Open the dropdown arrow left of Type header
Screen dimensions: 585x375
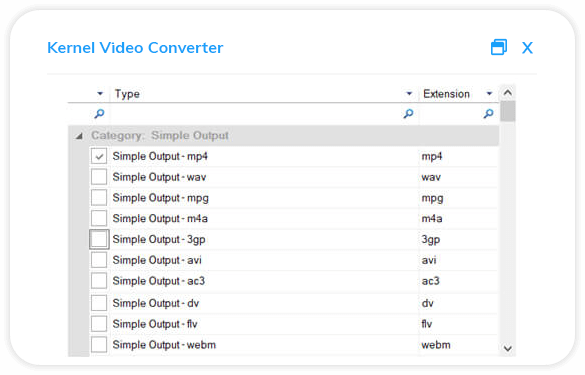coord(100,94)
